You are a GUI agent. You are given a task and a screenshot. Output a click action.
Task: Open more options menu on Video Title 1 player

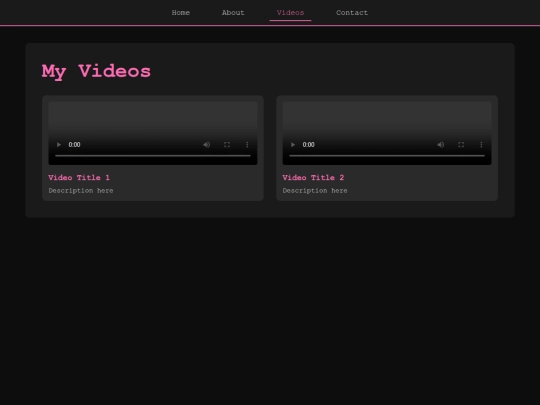click(247, 145)
